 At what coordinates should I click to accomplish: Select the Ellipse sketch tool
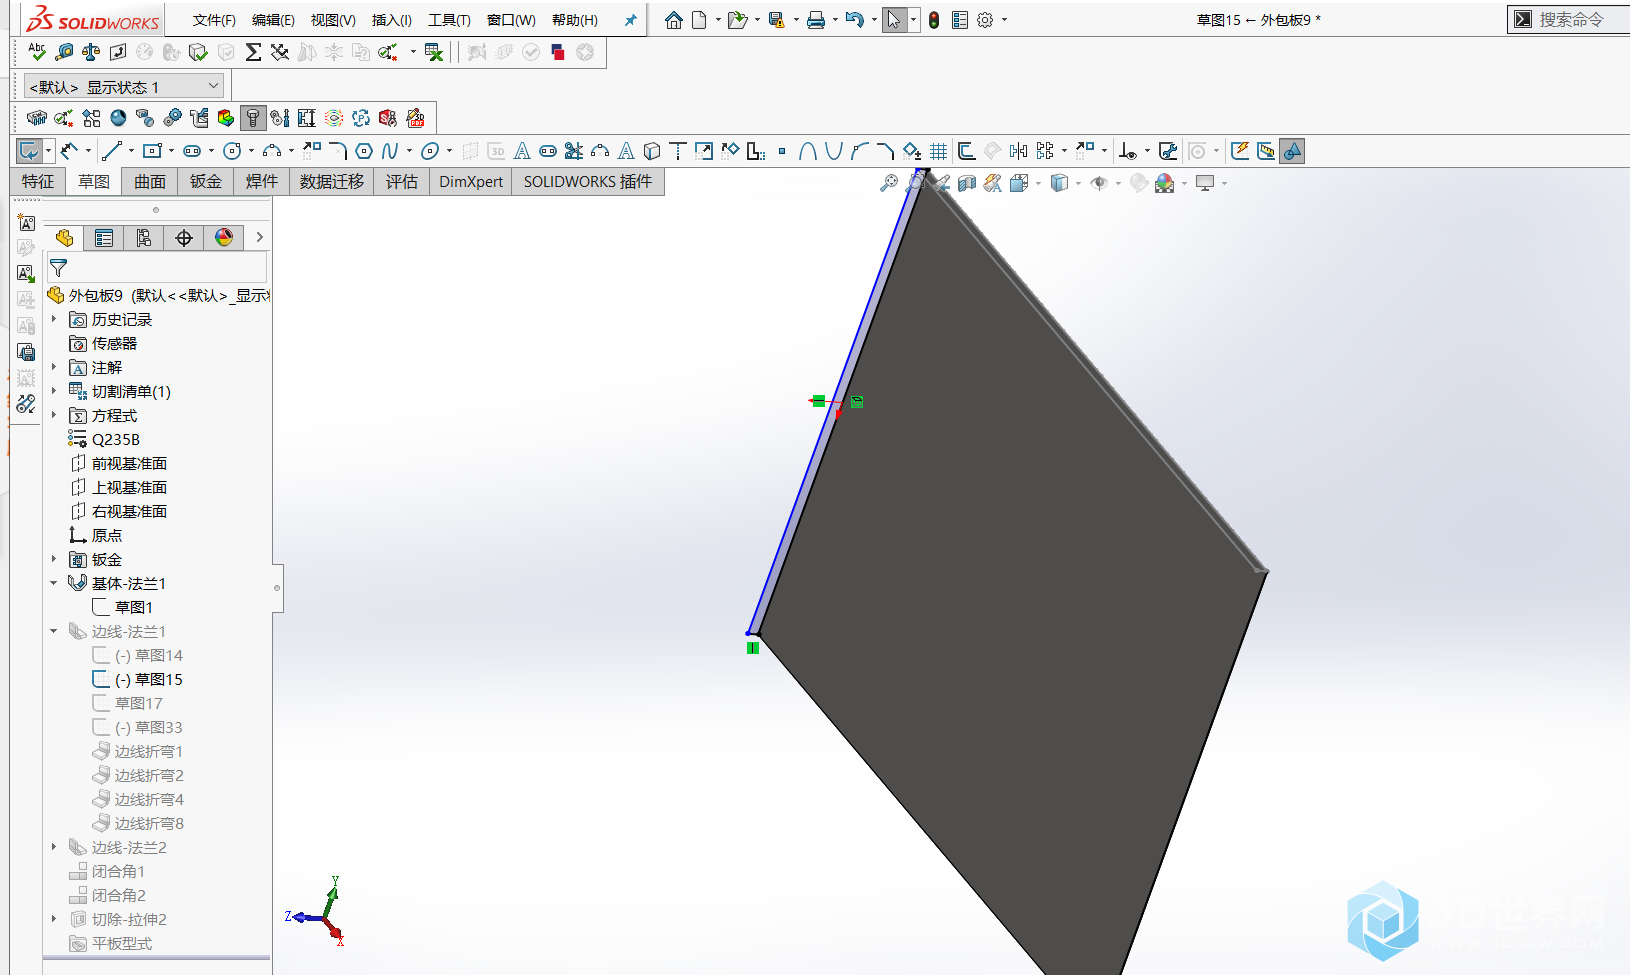[430, 151]
